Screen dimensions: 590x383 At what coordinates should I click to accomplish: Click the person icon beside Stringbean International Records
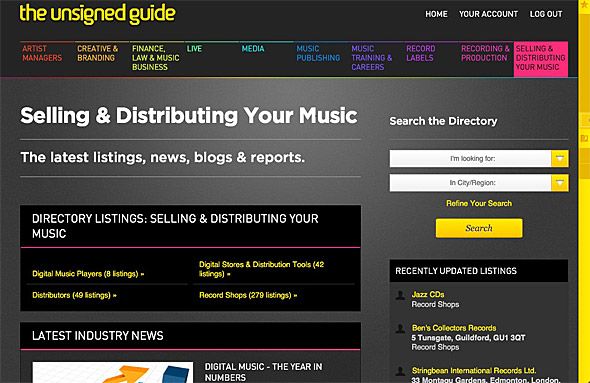[400, 371]
